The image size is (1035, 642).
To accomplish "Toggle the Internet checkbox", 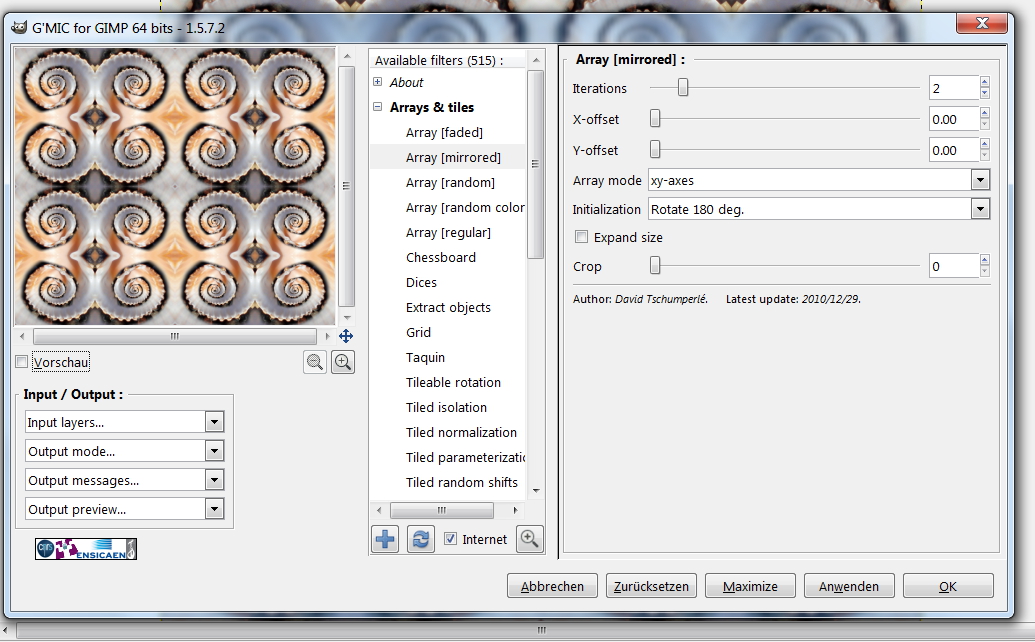I will click(x=450, y=539).
